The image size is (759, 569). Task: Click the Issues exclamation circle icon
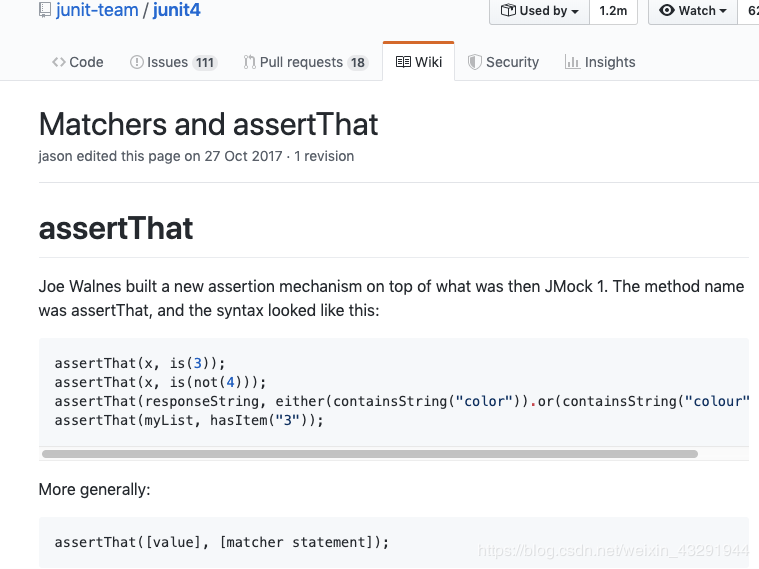137,62
